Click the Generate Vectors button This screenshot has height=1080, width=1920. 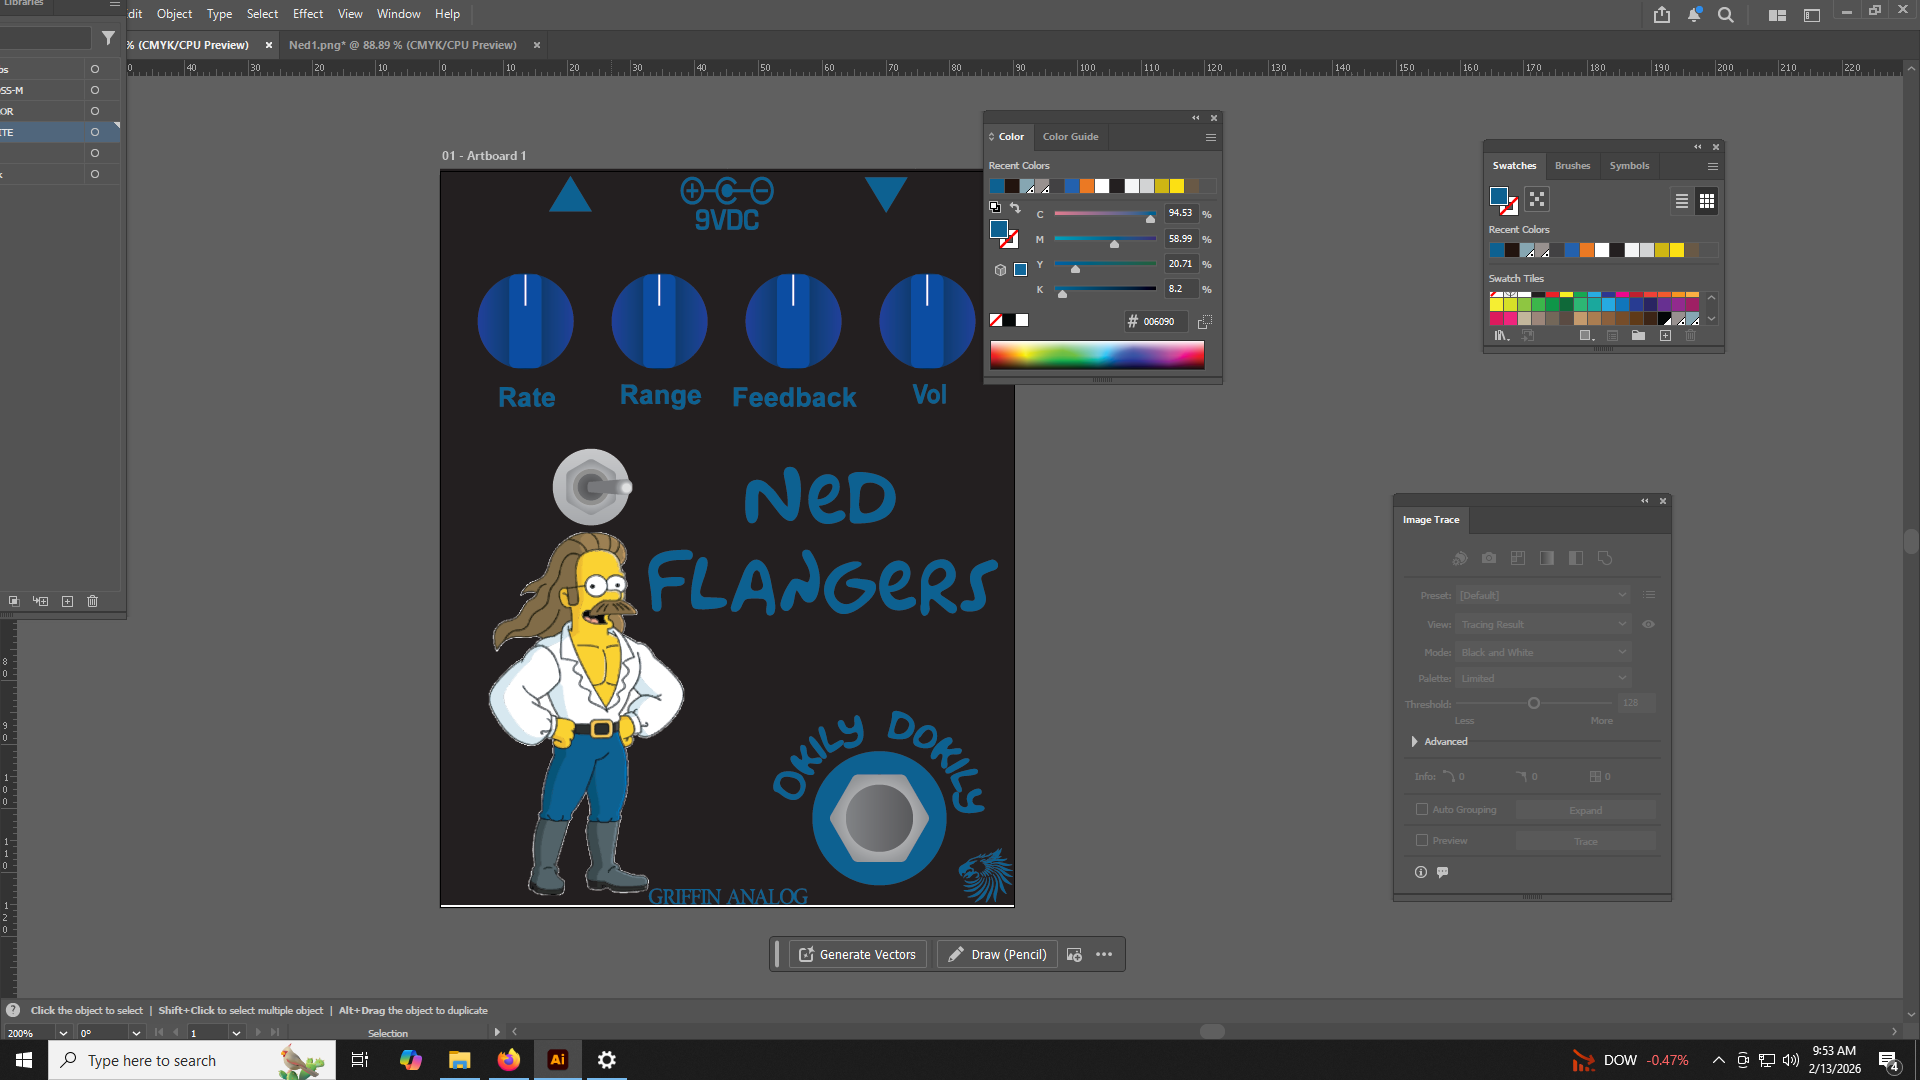[858, 954]
